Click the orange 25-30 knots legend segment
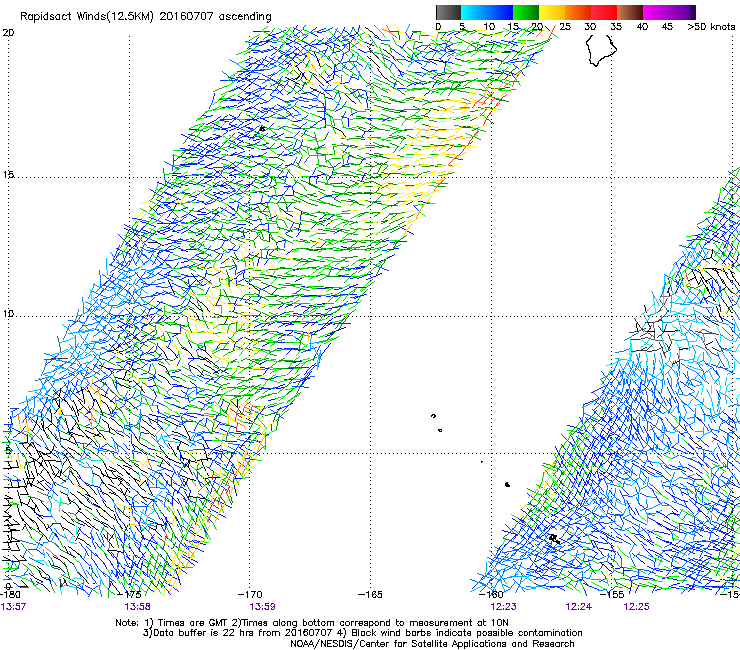Viewport: 740px width, 650px height. pyautogui.click(x=578, y=12)
